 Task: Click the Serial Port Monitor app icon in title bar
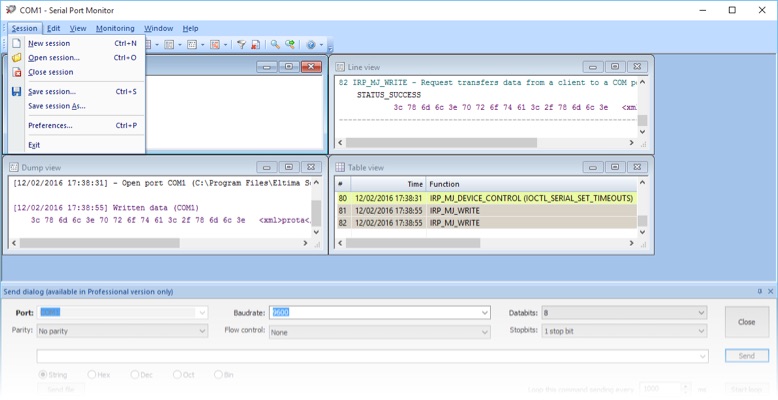[10, 10]
